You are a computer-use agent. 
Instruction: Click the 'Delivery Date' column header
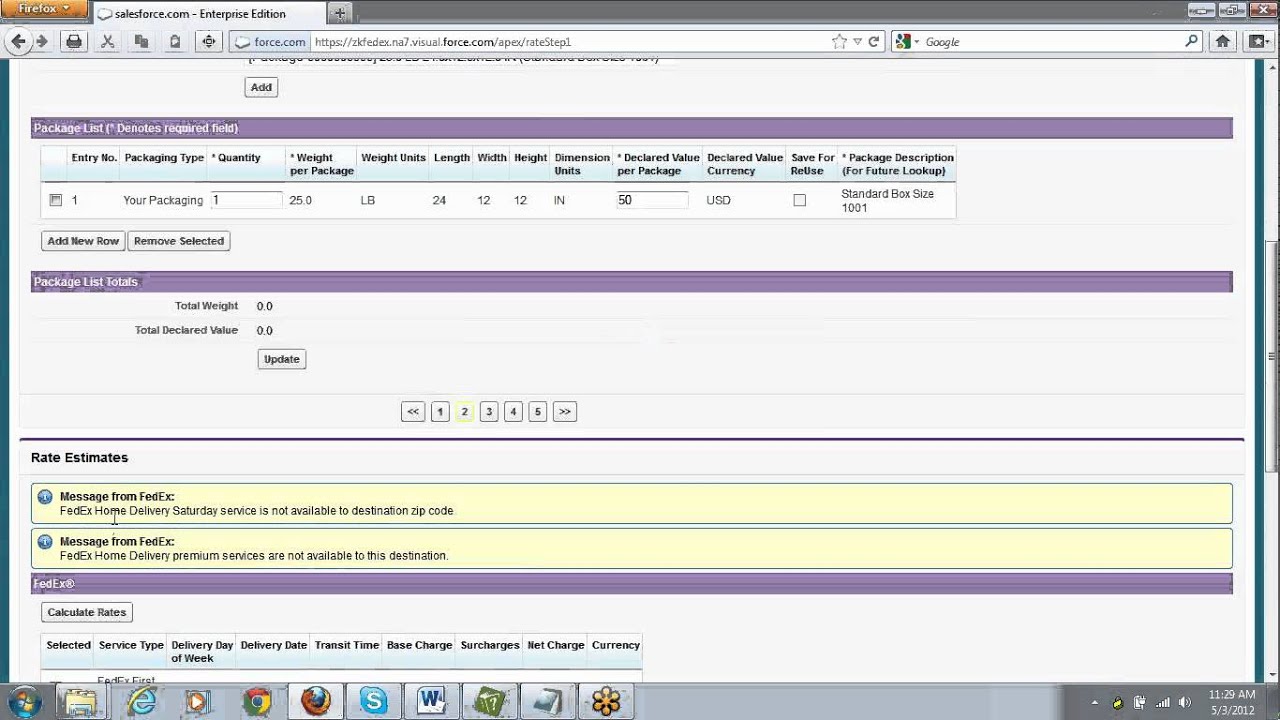click(x=273, y=645)
